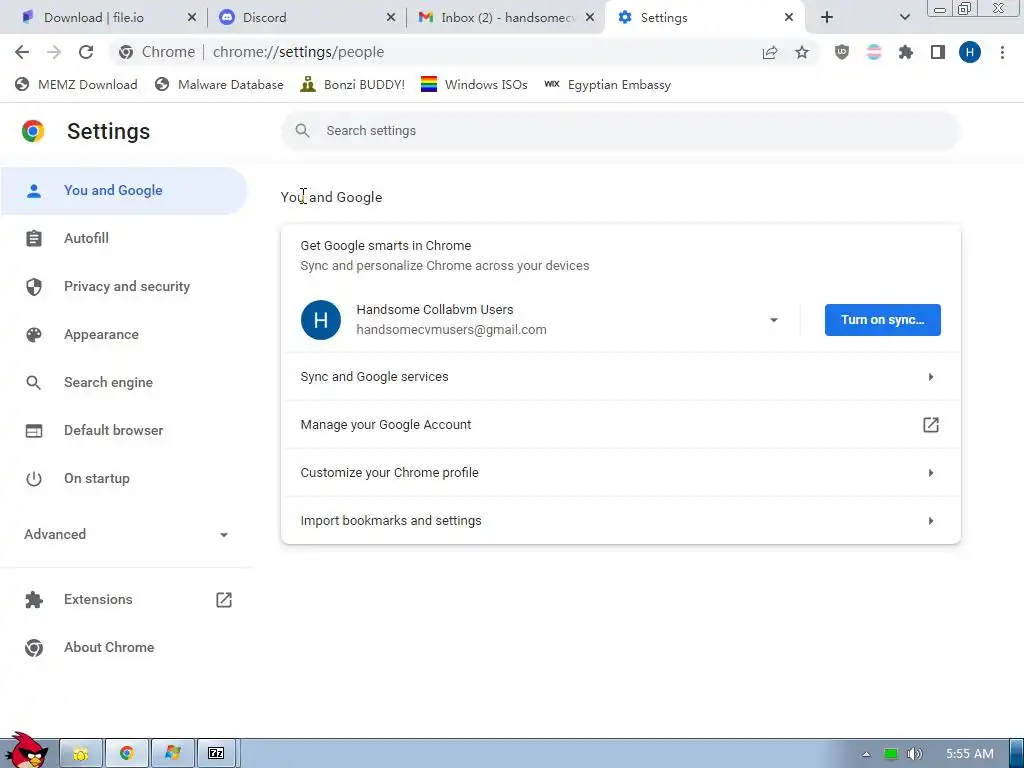
Task: Open the Windows flag taskbar icon
Action: pos(172,753)
